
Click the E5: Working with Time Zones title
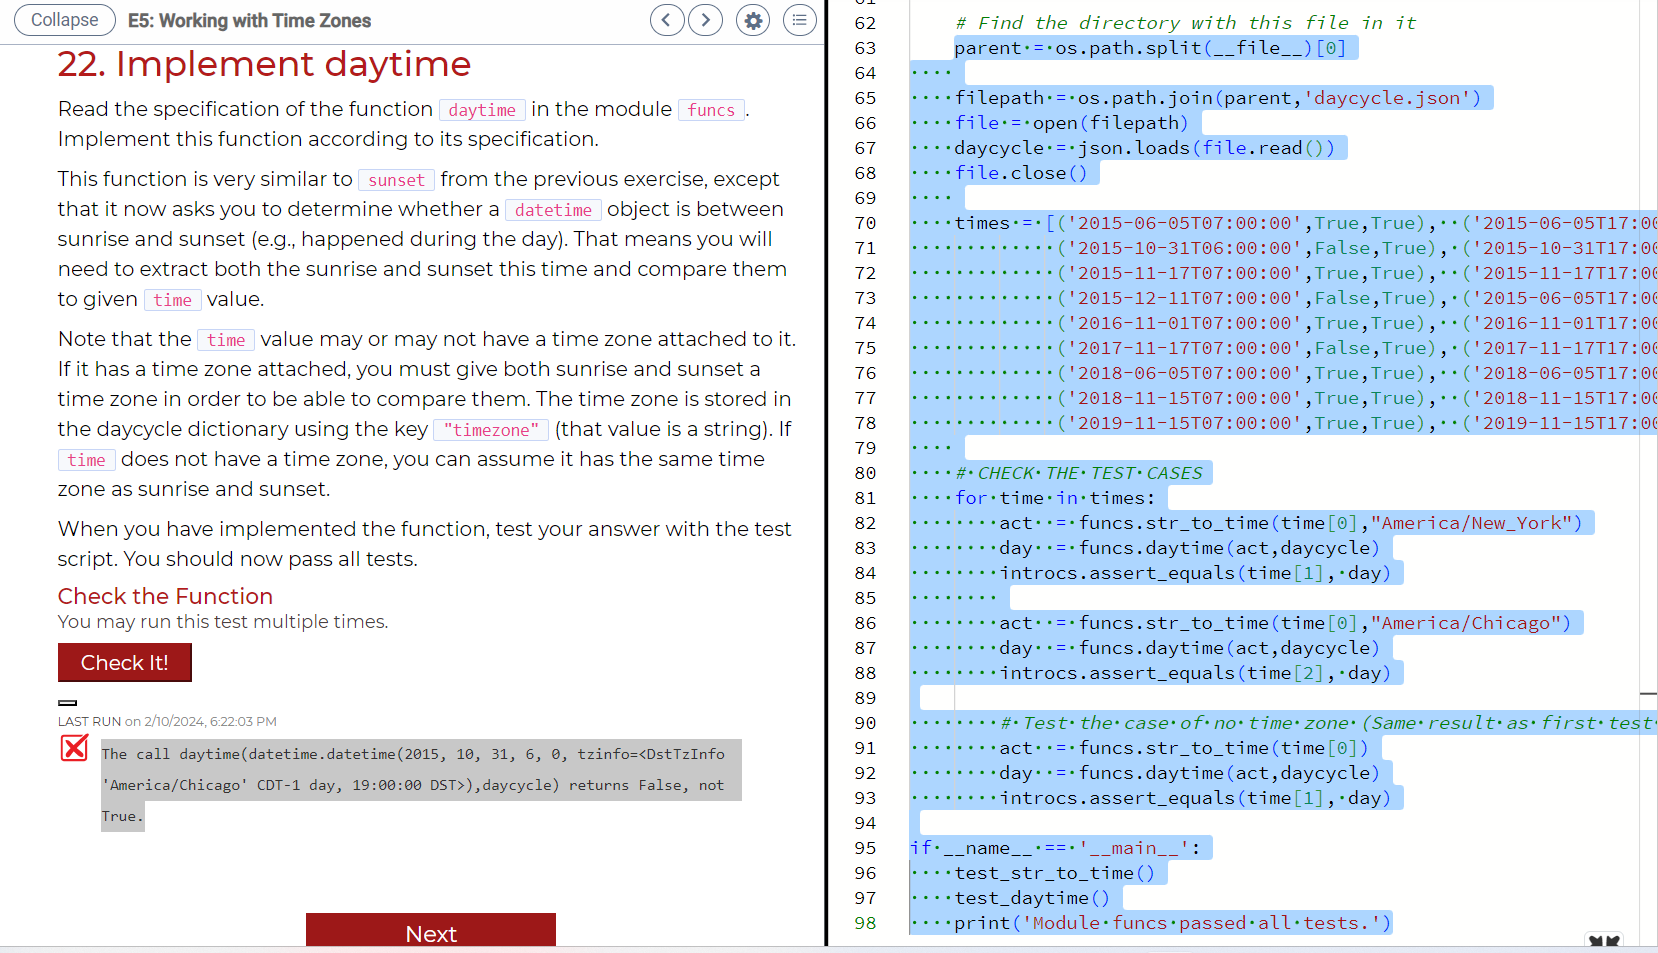coord(248,20)
